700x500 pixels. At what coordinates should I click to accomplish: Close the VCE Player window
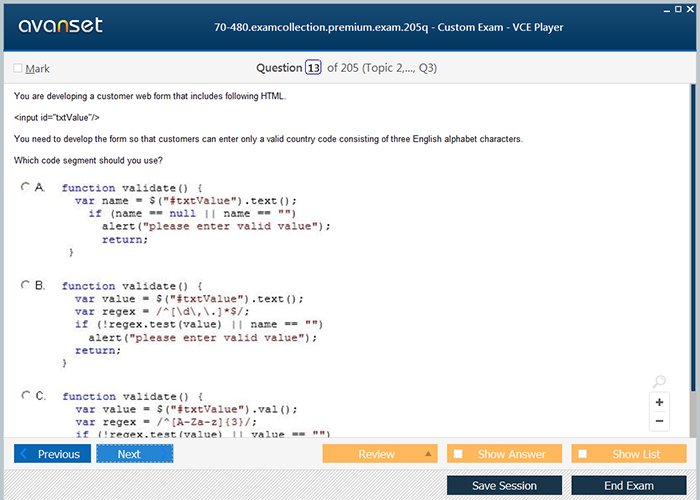[x=688, y=8]
